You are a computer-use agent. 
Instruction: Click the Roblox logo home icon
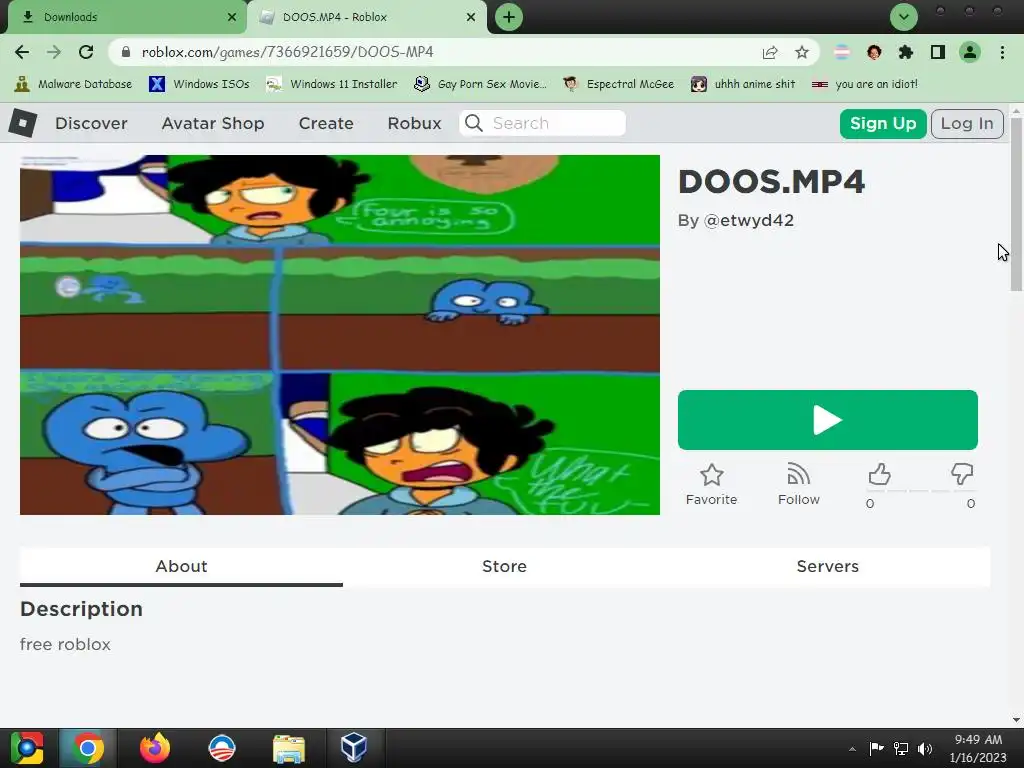[23, 123]
